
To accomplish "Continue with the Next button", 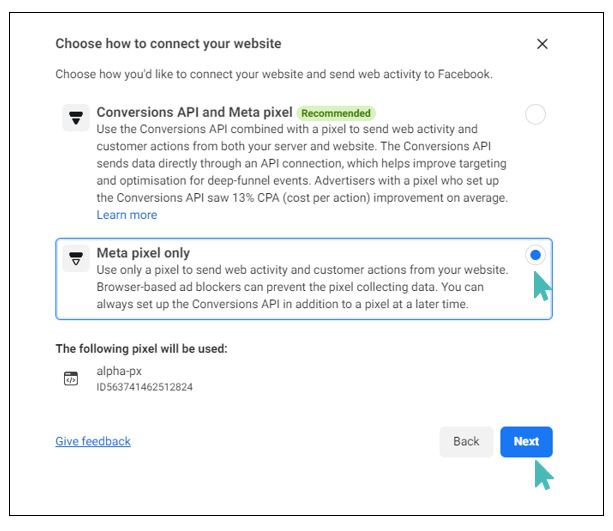I will click(526, 441).
